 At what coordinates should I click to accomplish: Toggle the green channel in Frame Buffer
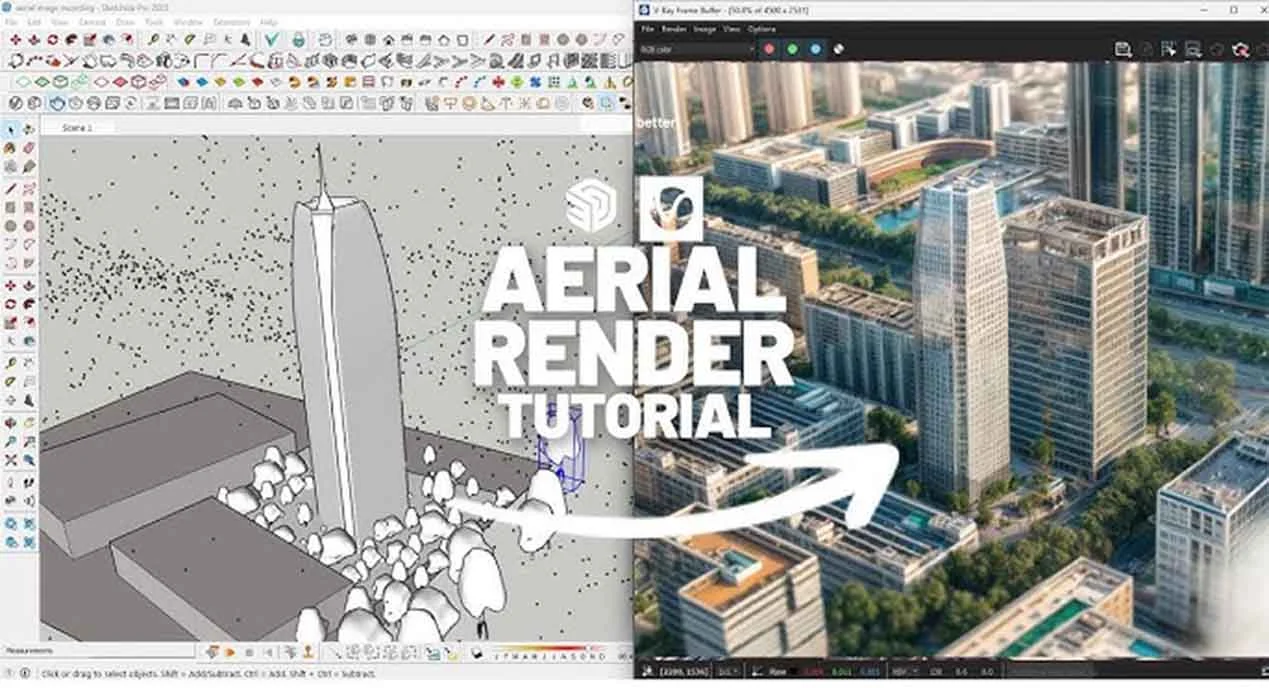(792, 48)
